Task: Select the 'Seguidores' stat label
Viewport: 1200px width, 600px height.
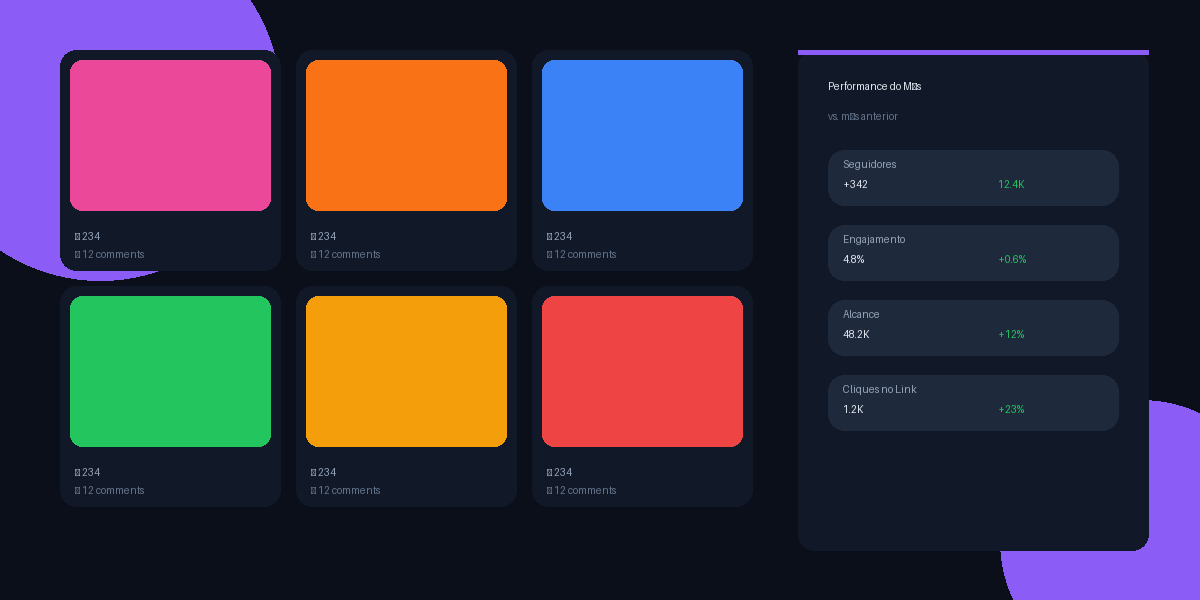Action: pos(870,164)
